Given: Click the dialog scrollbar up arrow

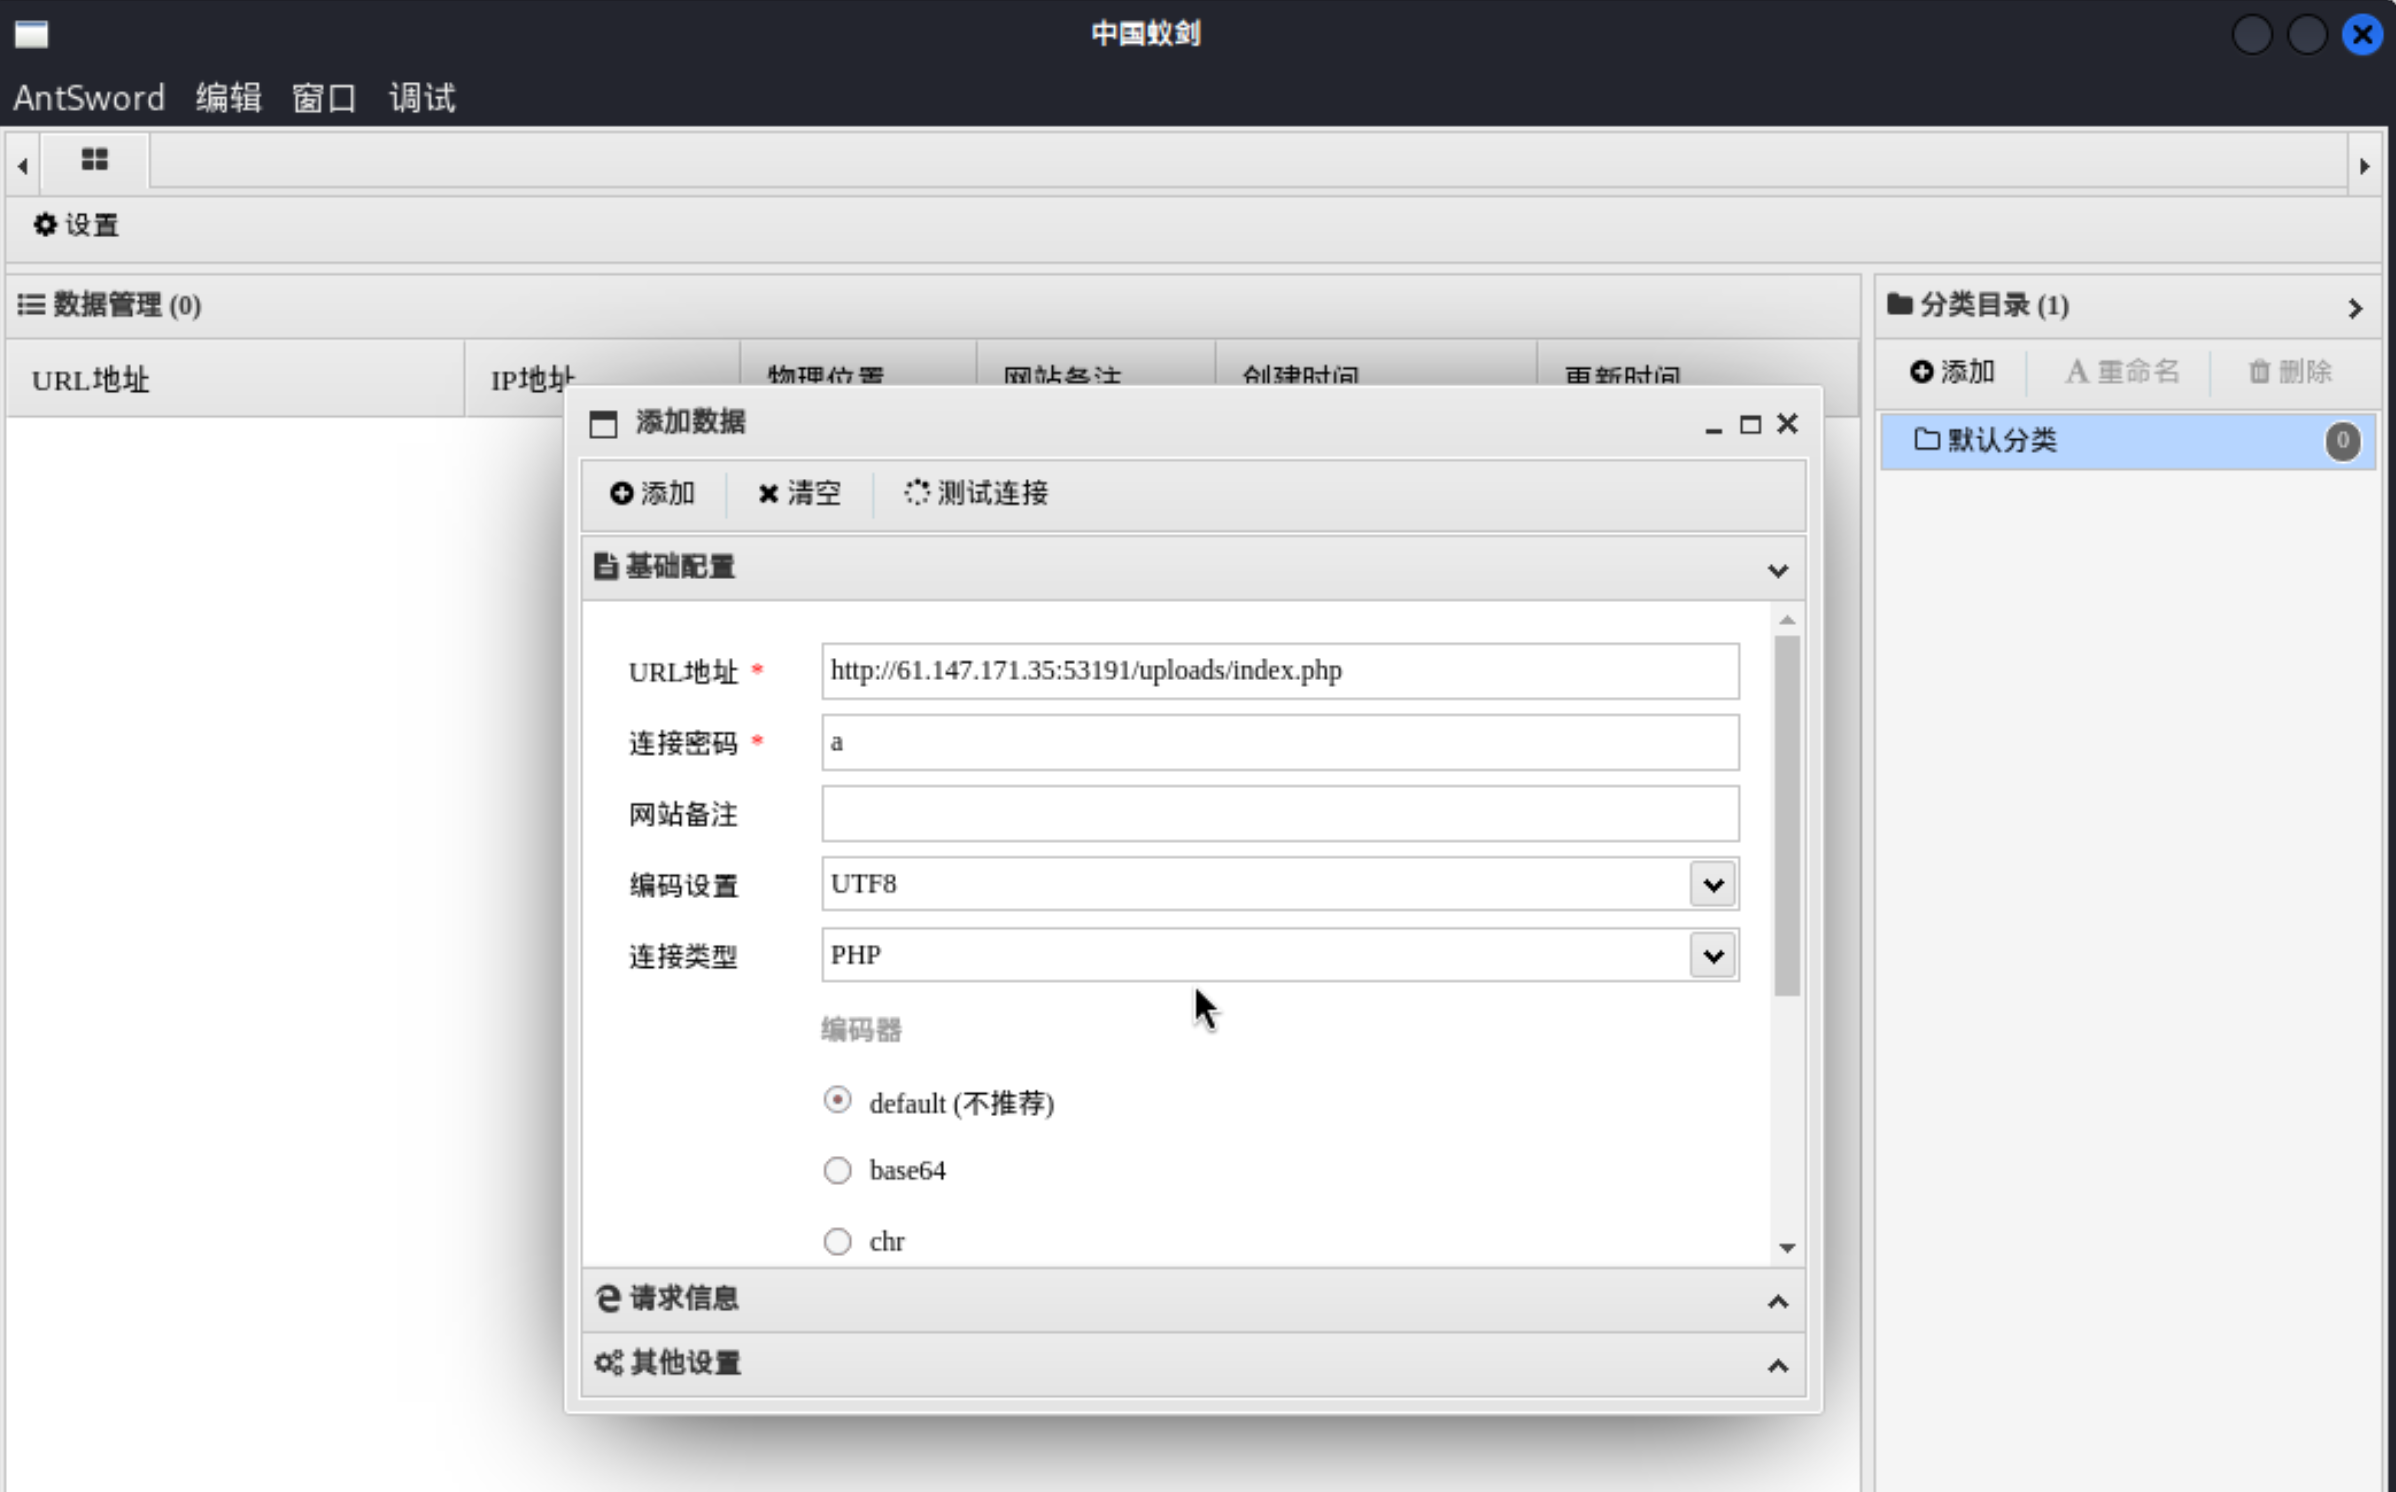Looking at the screenshot, I should (x=1787, y=620).
